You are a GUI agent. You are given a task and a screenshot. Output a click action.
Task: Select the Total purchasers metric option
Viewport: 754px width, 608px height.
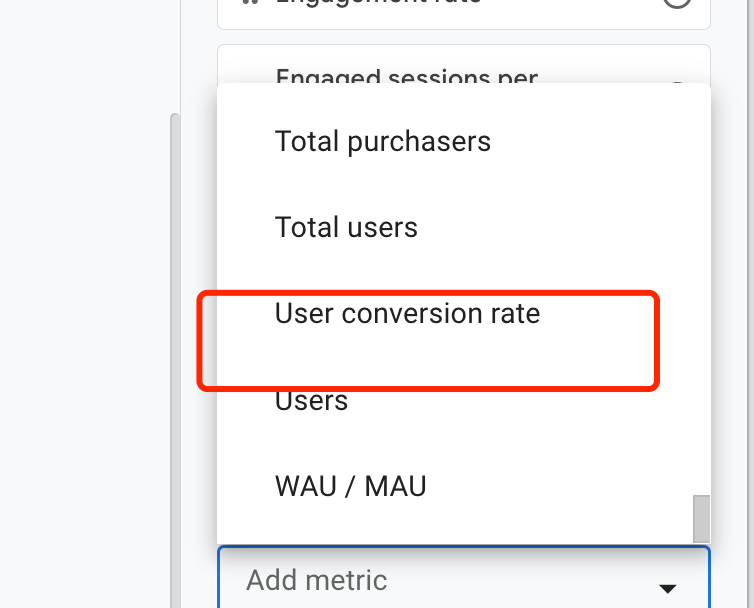[x=383, y=142]
